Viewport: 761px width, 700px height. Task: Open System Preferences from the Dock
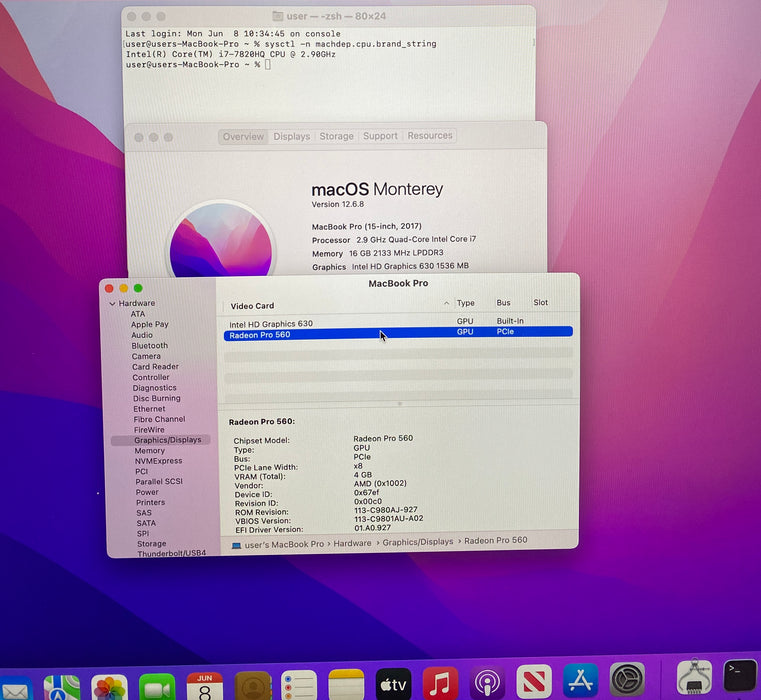pyautogui.click(x=627, y=679)
